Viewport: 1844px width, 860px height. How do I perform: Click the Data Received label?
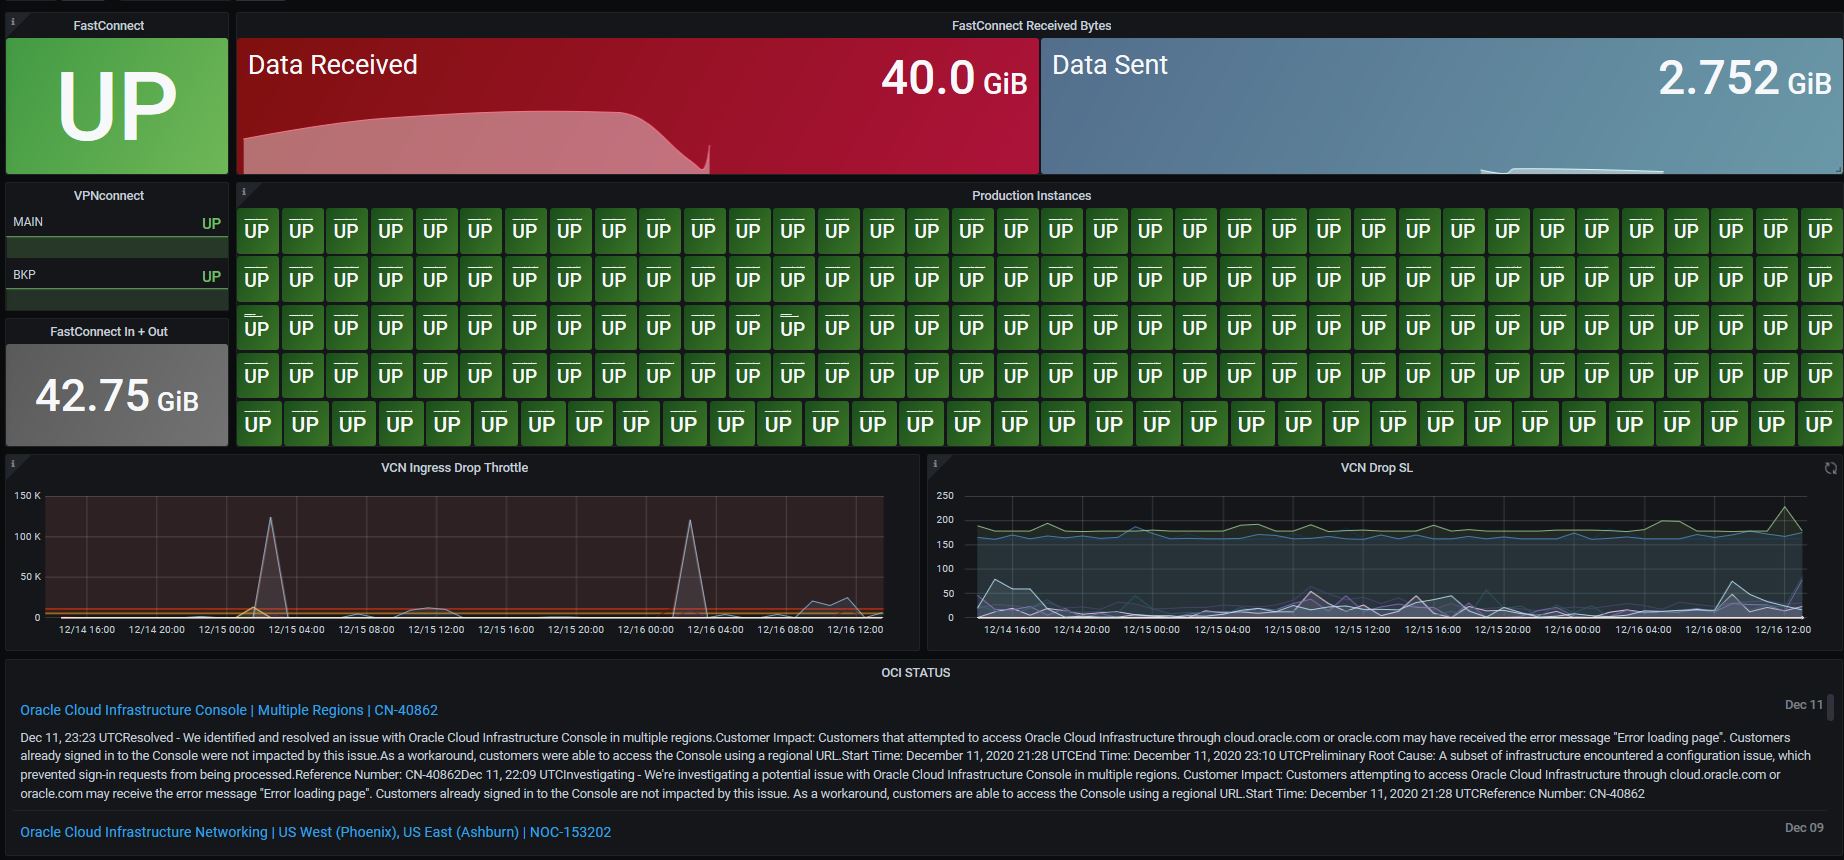click(332, 65)
